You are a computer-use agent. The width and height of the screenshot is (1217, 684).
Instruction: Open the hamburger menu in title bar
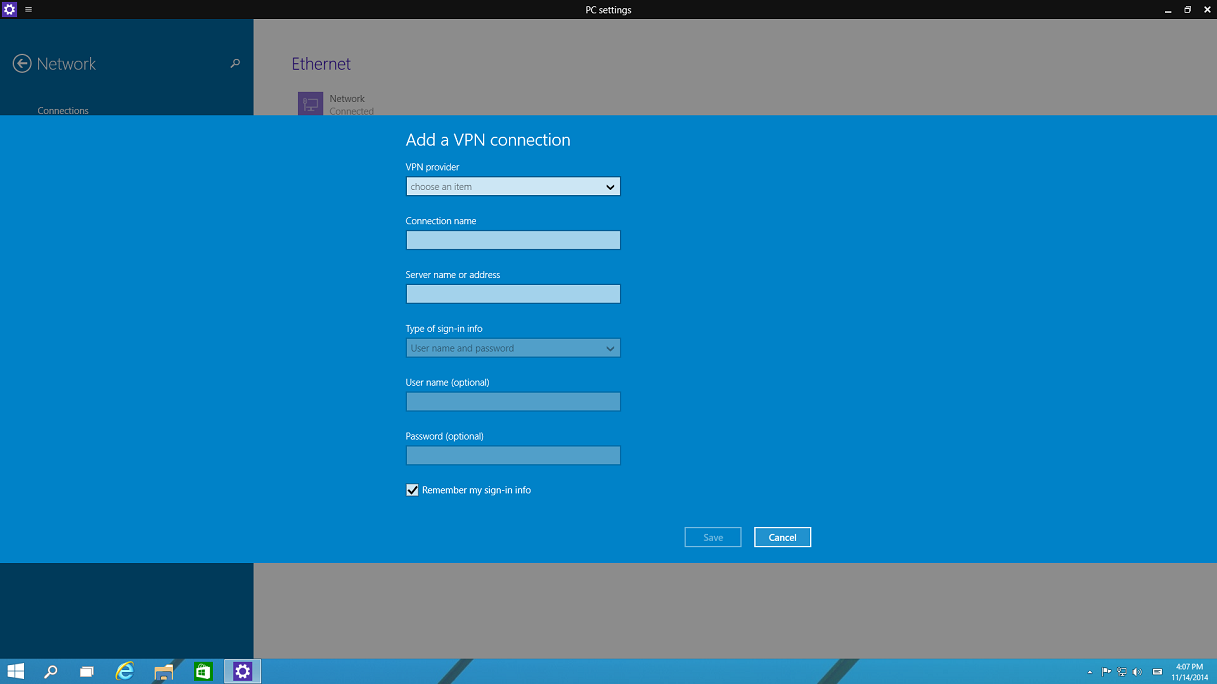[28, 9]
